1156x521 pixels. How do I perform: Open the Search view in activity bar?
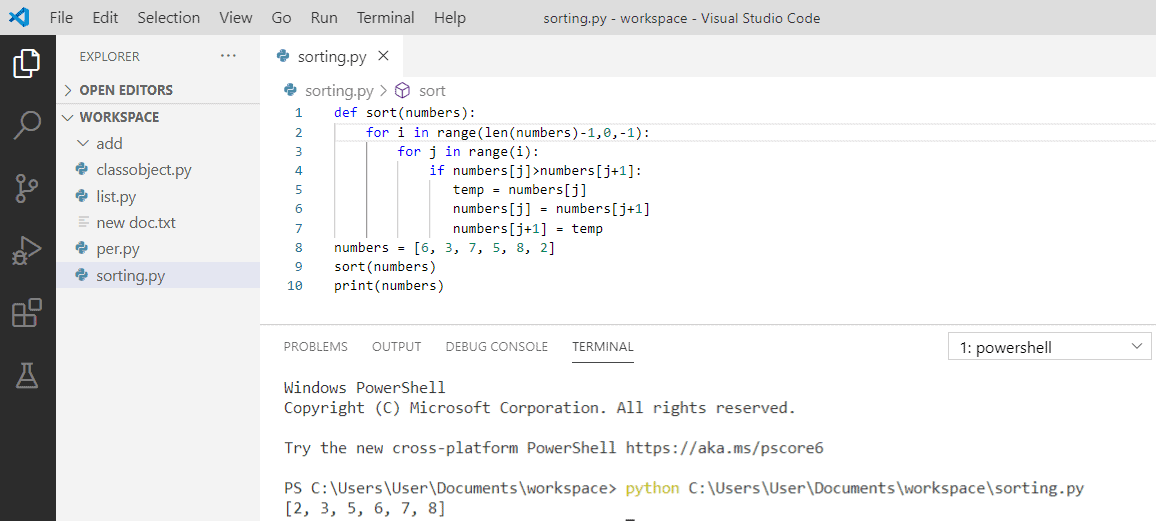[27, 125]
